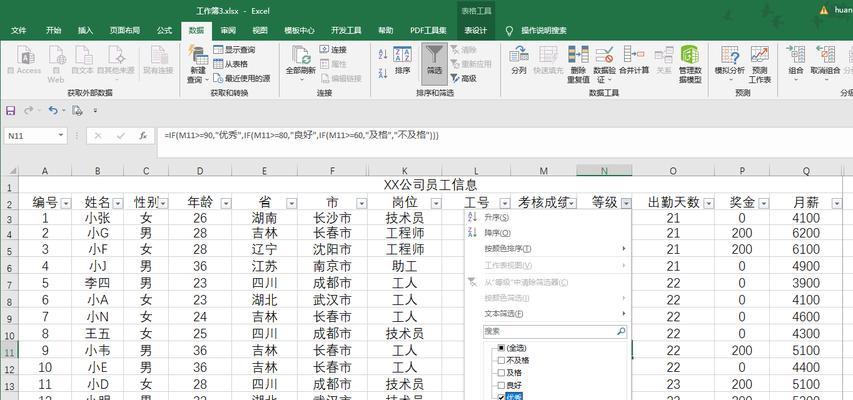
Task: Open the 编号 column filter dropdown
Action: click(66, 204)
